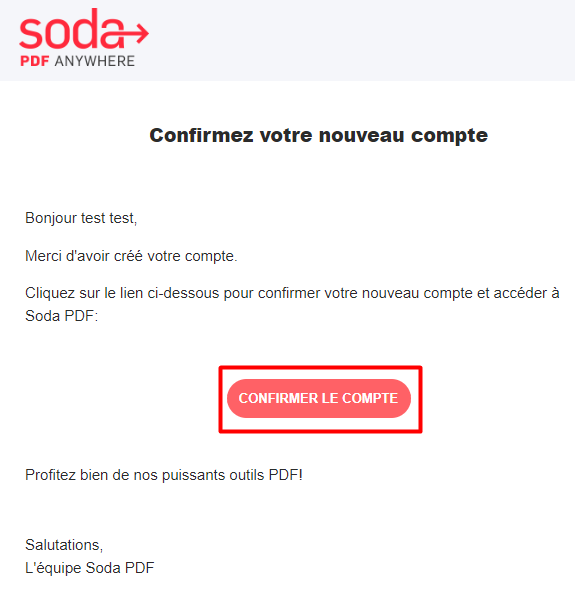575x593 pixels.
Task: Confirm account with CONFIRMER LE COMPTE button
Action: pyautogui.click(x=319, y=398)
